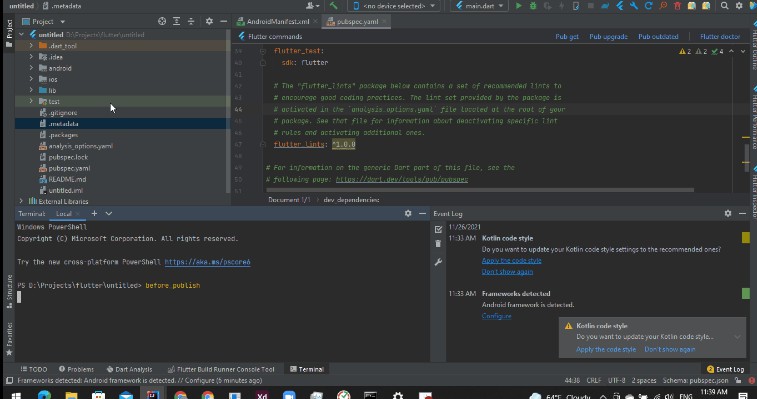Click the blue wrench icon in toolbar
Image resolution: width=757 pixels, height=399 pixels.
click(634, 6)
